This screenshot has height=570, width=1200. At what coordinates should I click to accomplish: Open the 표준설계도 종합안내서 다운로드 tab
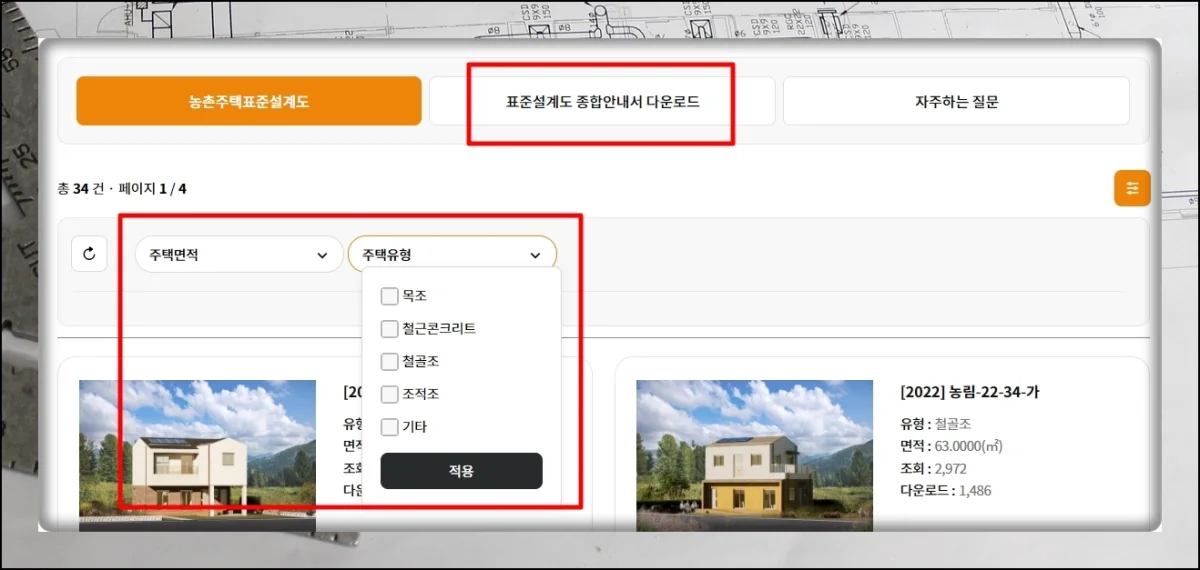602,102
